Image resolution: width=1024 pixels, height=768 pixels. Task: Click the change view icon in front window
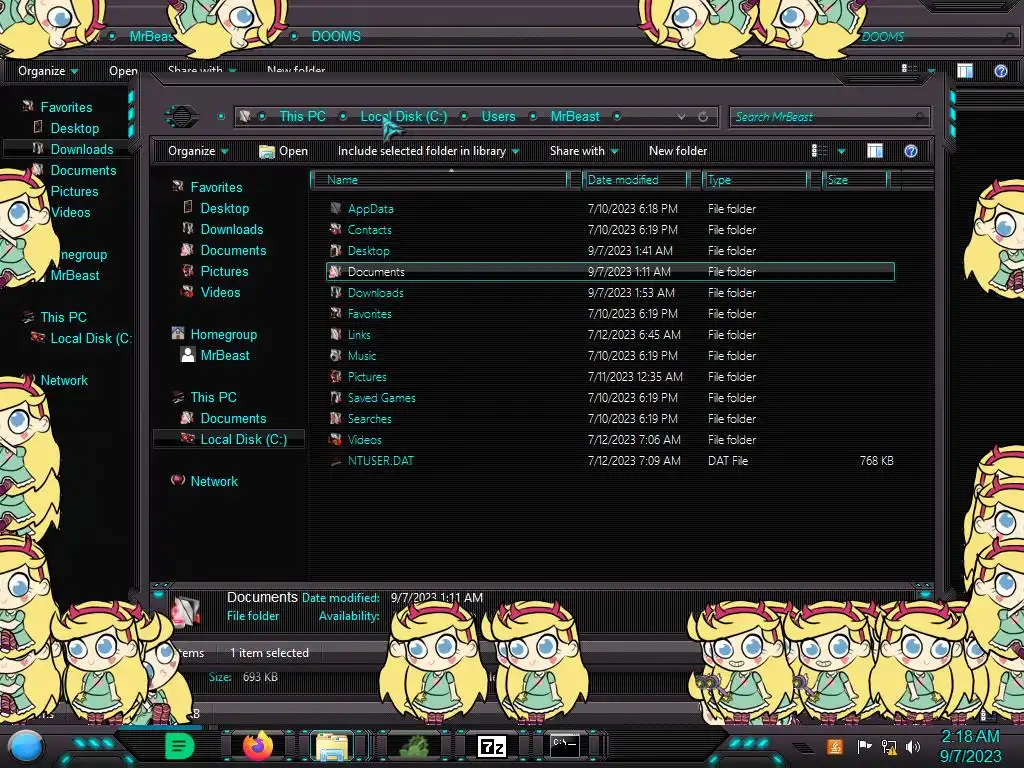coord(819,152)
